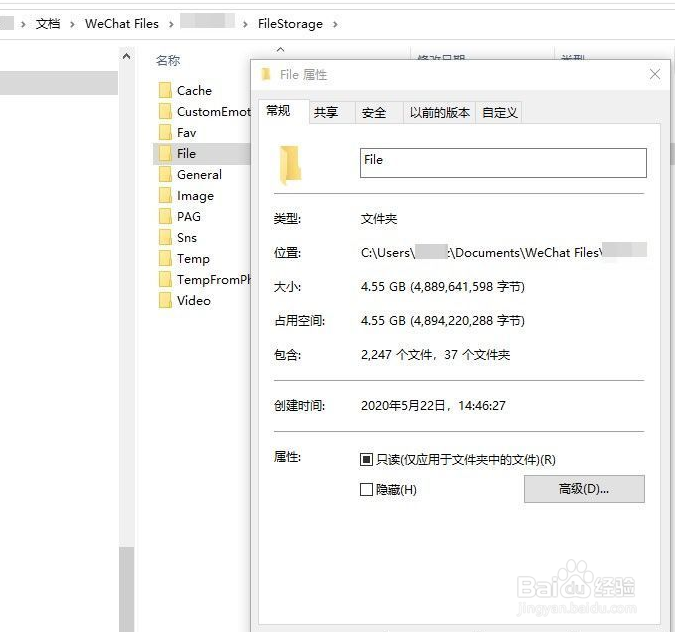Expand breadcrumb chevron after FileStorage
The width and height of the screenshot is (675, 632).
pos(335,25)
